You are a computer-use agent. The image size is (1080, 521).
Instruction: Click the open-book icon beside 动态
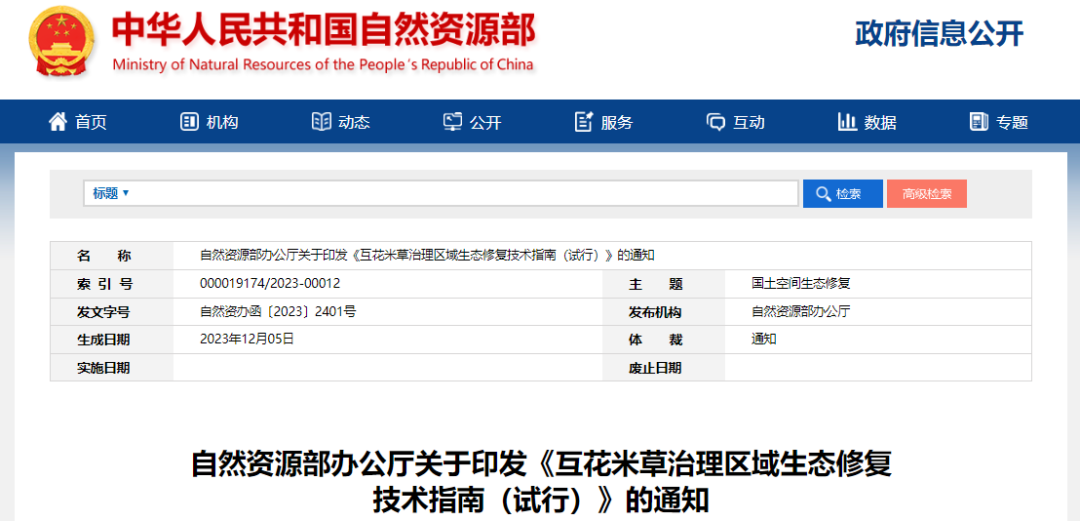point(321,122)
